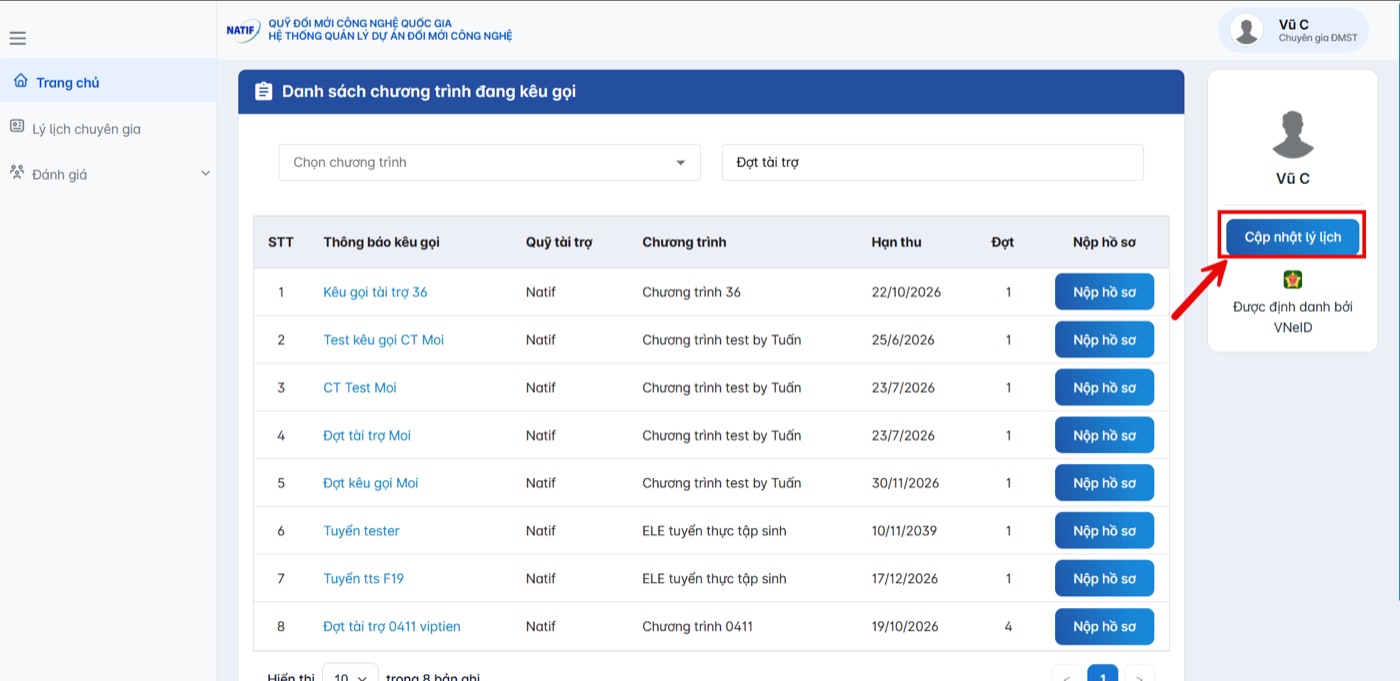Viewport: 1400px width, 681px height.
Task: Open the Tuyển tts F19 link
Action: tap(363, 578)
